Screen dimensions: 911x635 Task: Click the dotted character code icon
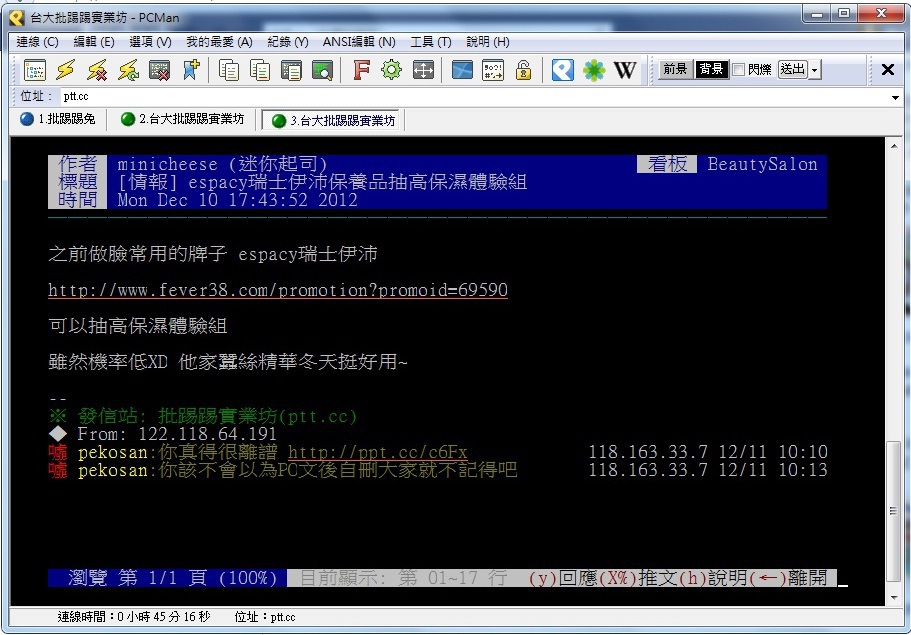pos(493,70)
